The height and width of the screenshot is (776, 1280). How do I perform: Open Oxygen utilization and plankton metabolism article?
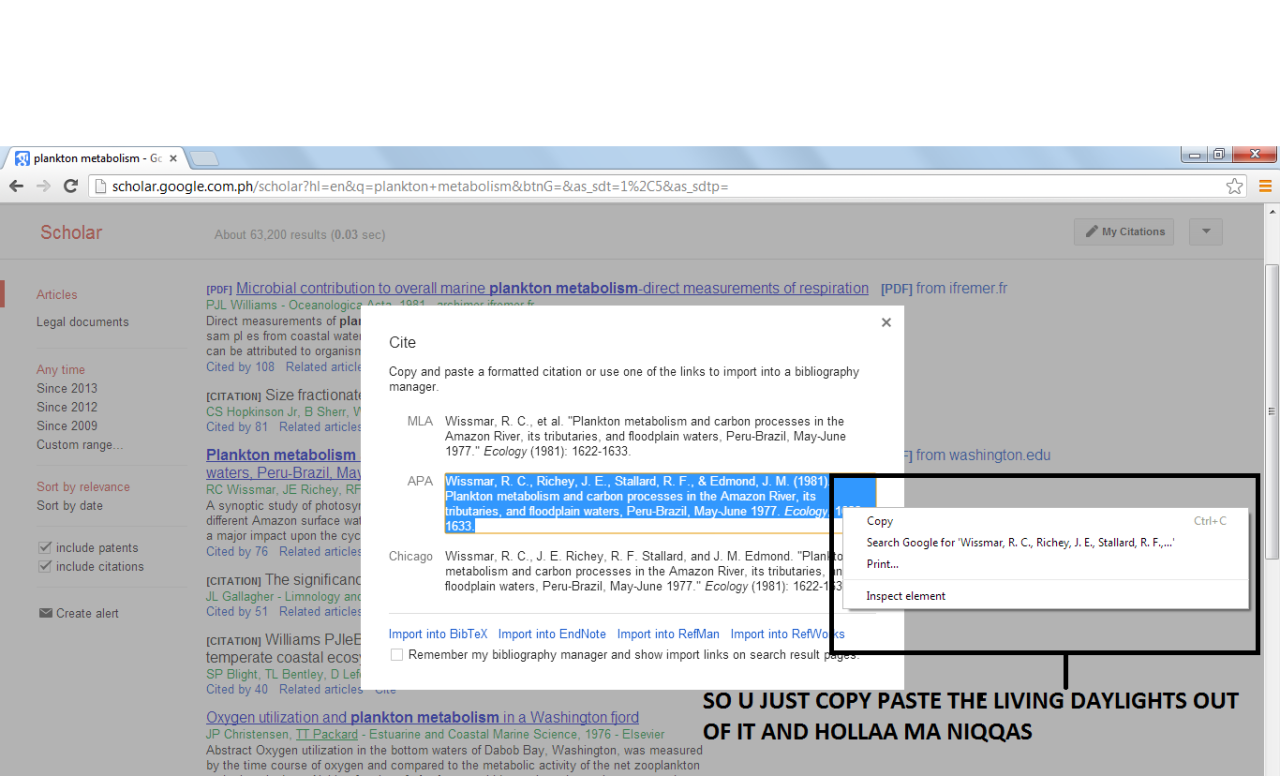click(422, 717)
